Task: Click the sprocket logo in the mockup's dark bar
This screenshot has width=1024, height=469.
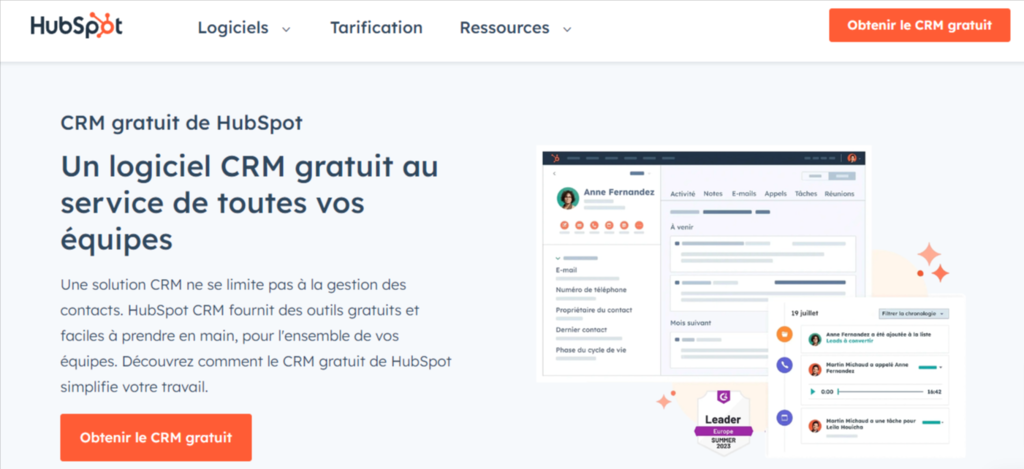Action: [x=555, y=158]
